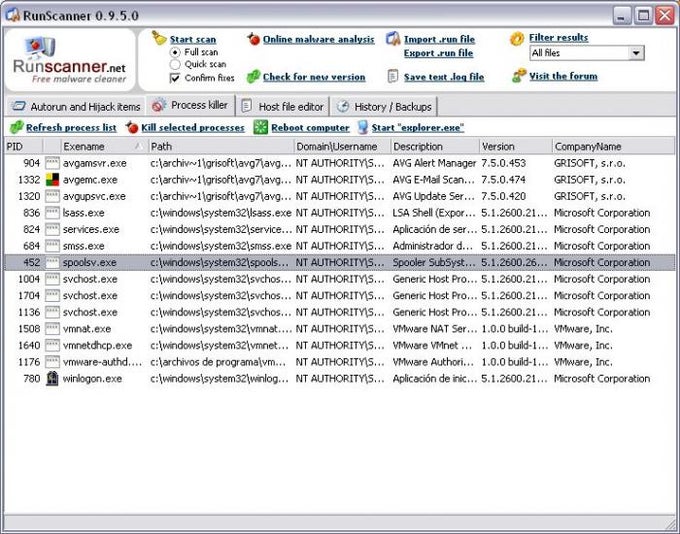Click the monitor icon beside Start explorer.exe
The height and width of the screenshot is (534, 680).
[362, 128]
